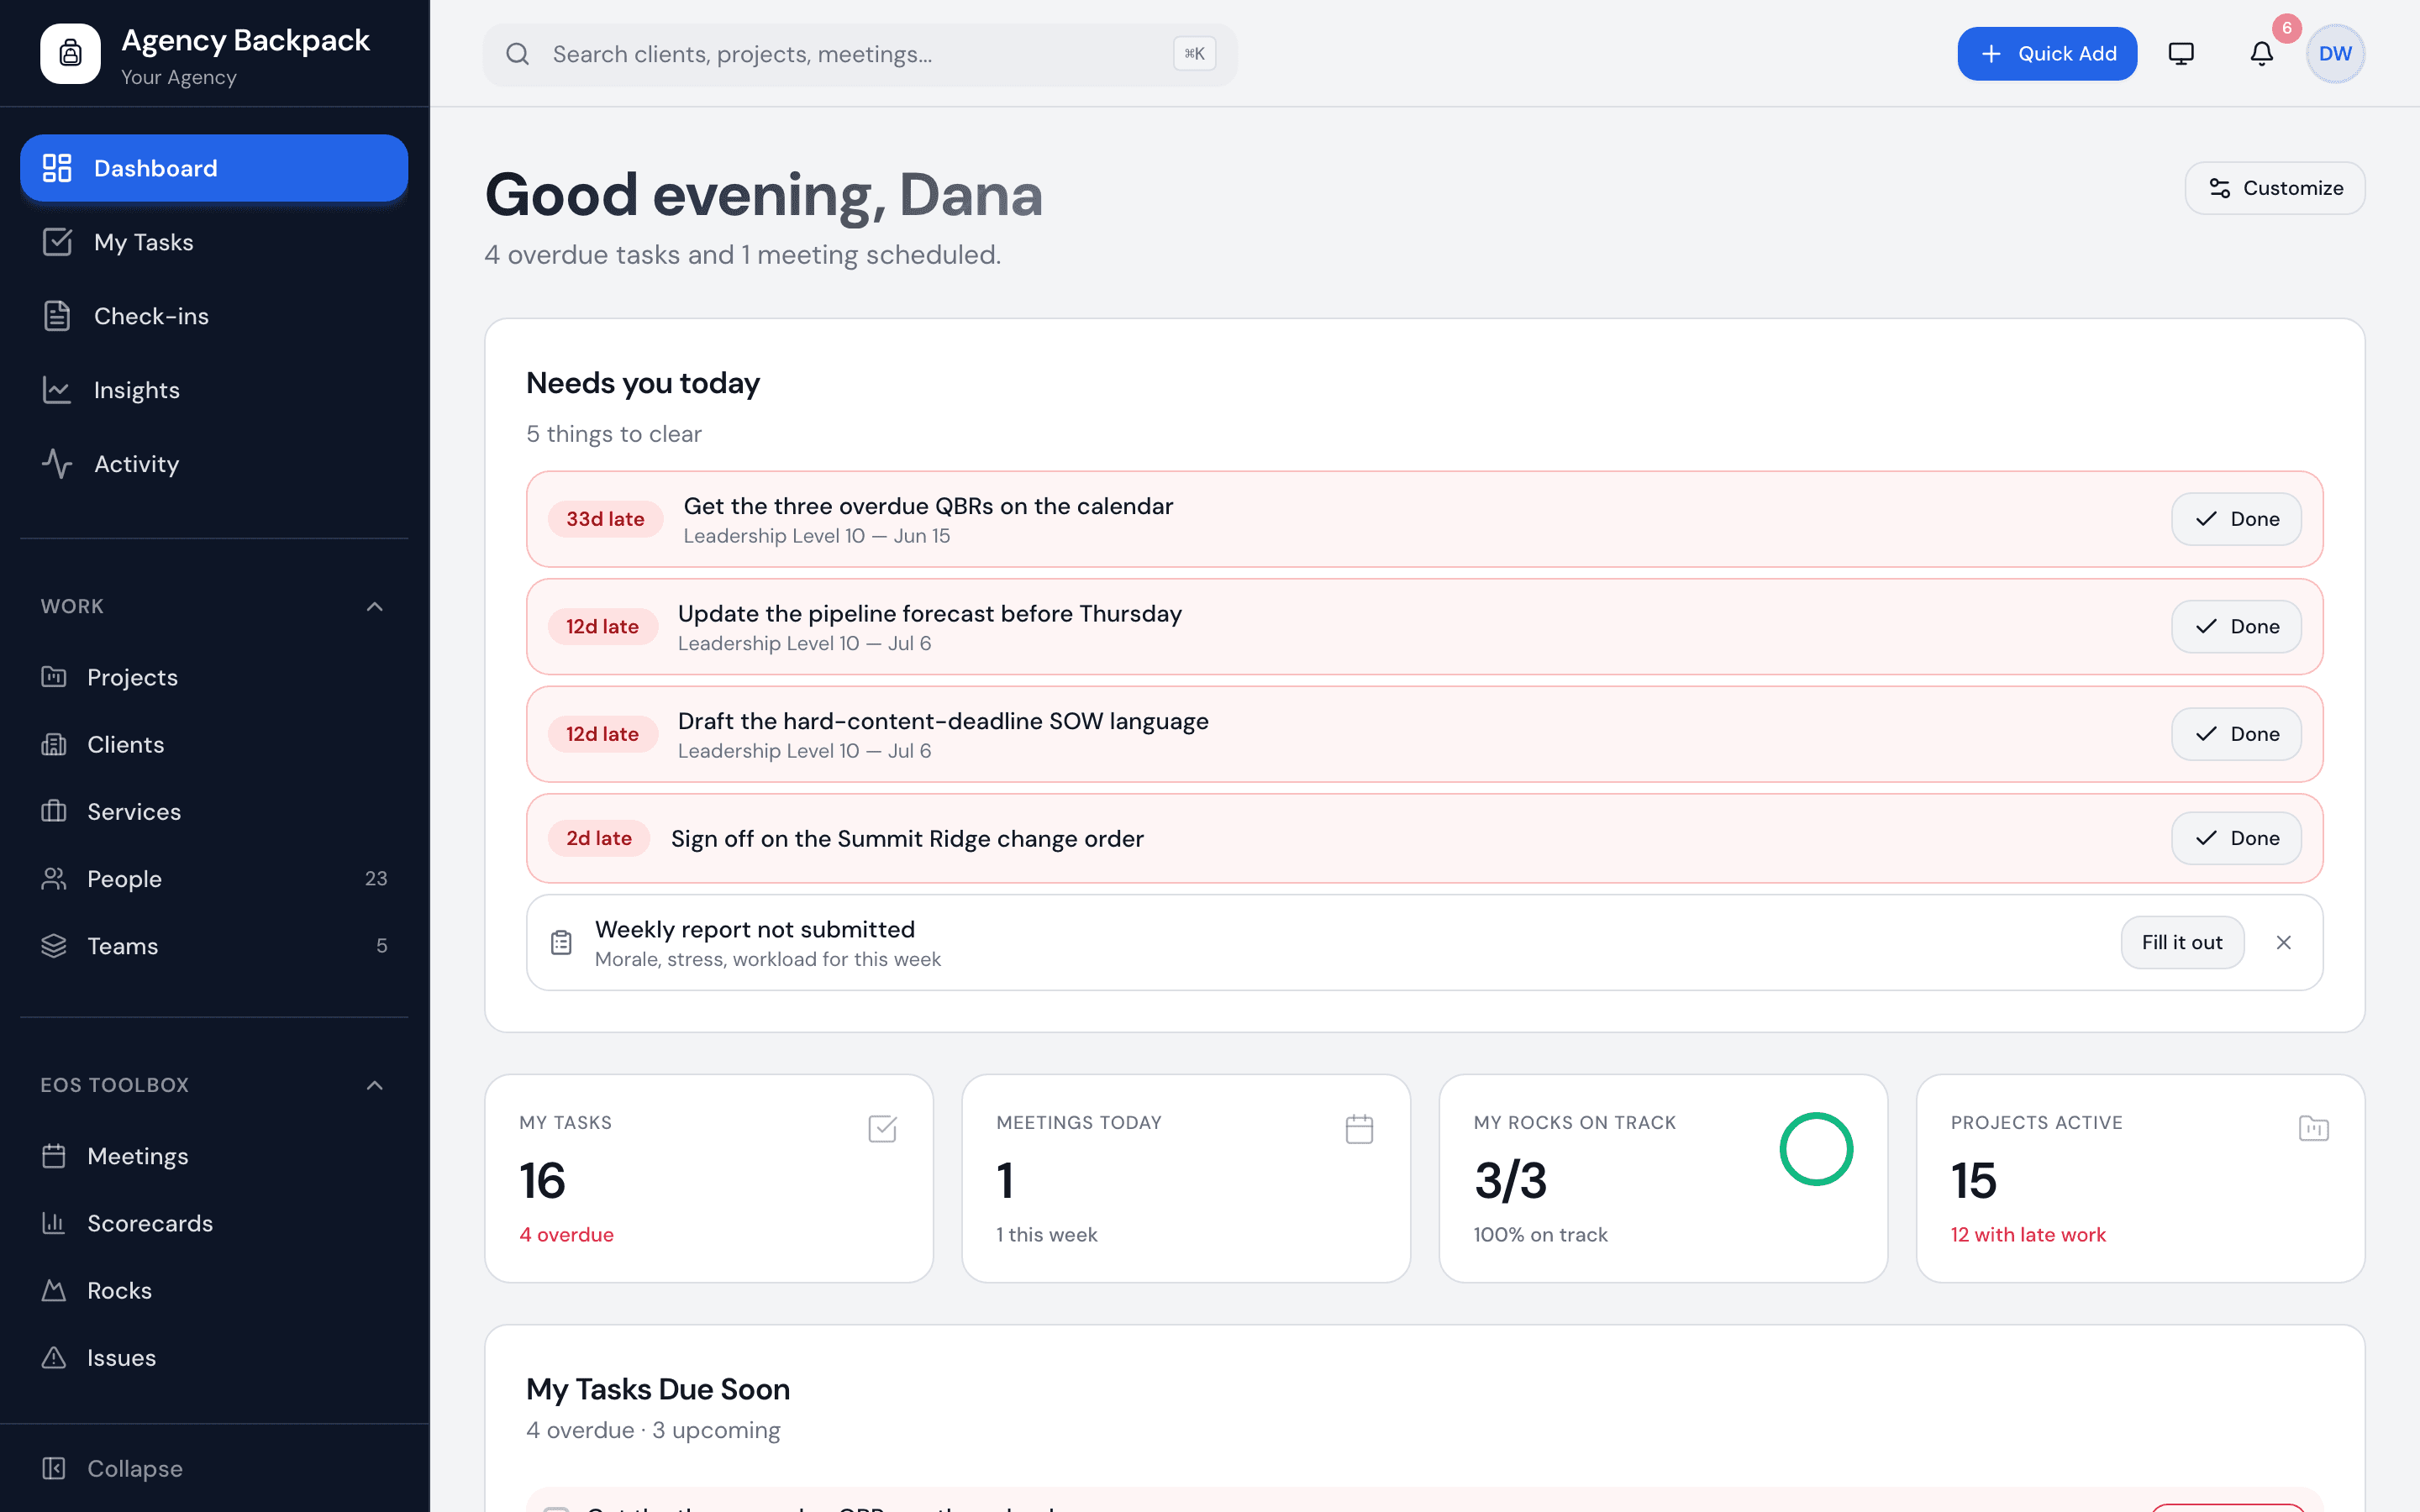Open the presentation screen icon in header
Screen dimensions: 2420x1512
(x=2181, y=54)
